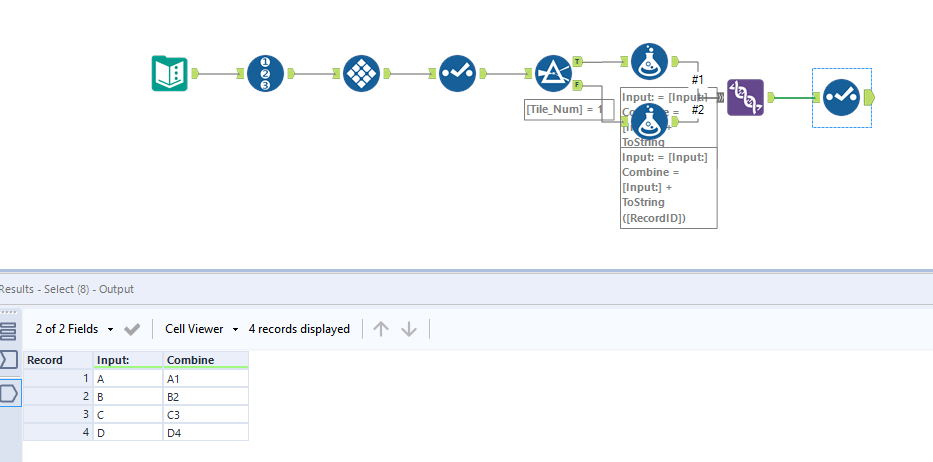This screenshot has height=462, width=933.
Task: Select cell D in Input: column
Action: click(128, 432)
